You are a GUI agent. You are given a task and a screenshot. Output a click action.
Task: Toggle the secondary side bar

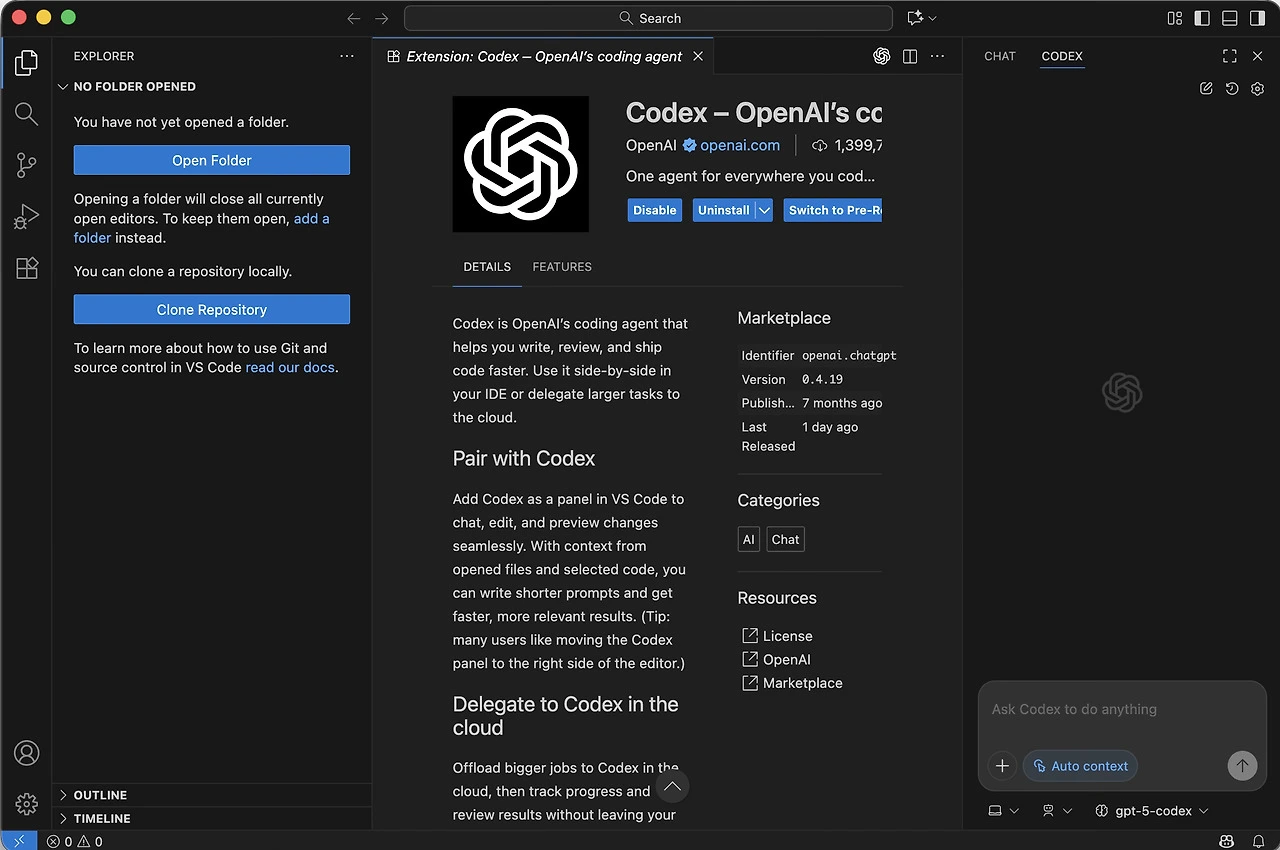(x=1258, y=18)
